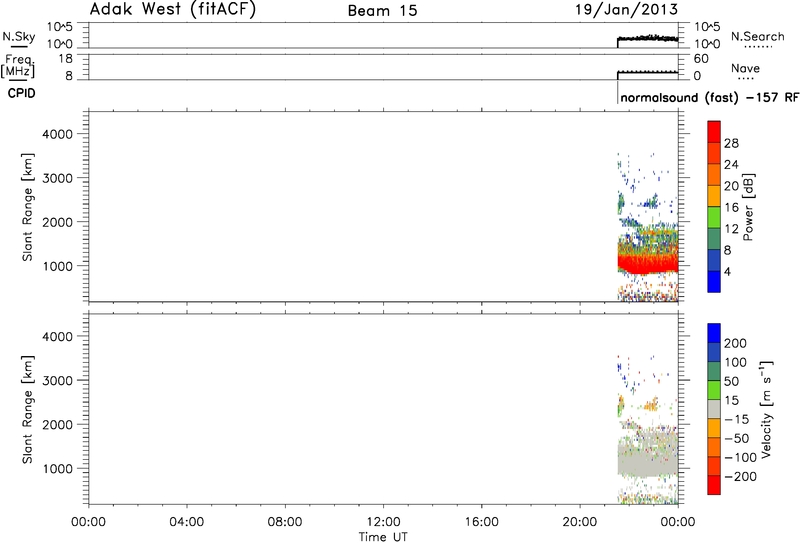Click the blue 4 dB power swatch

click(x=714, y=282)
